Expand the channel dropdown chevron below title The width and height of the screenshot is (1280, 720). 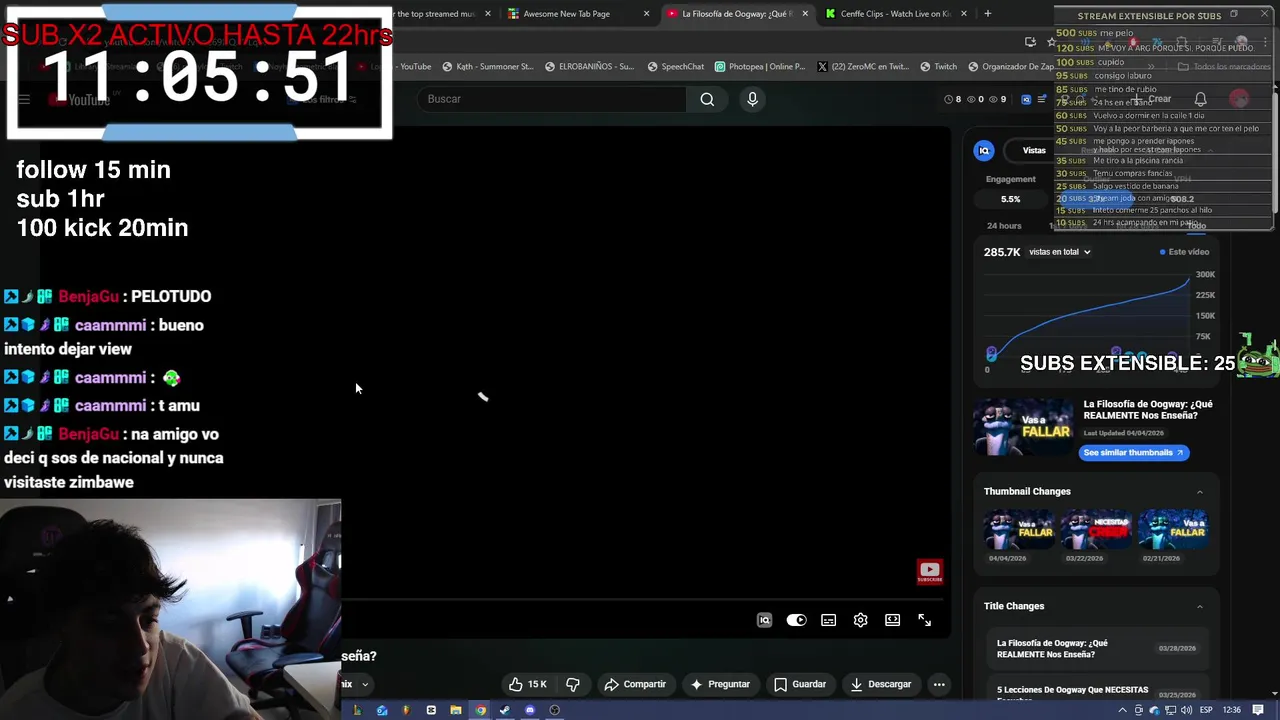365,685
